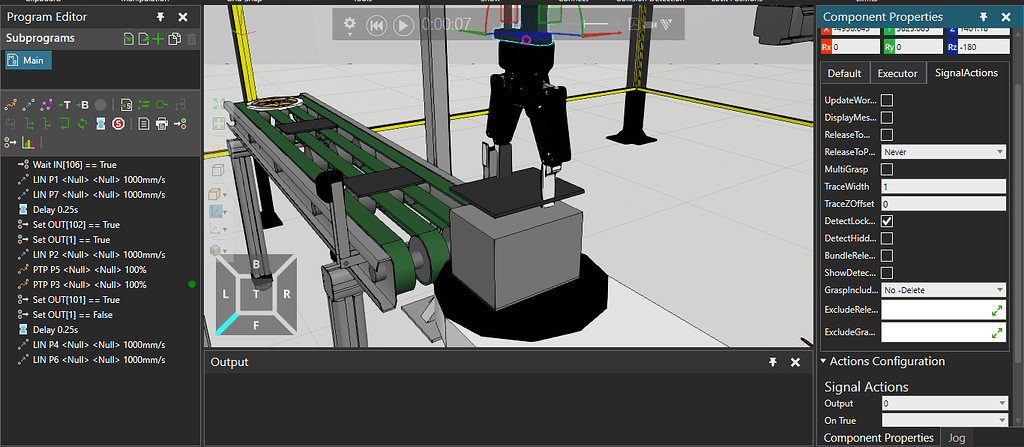Click the statistics bar chart icon
This screenshot has width=1024, height=447.
pos(28,143)
